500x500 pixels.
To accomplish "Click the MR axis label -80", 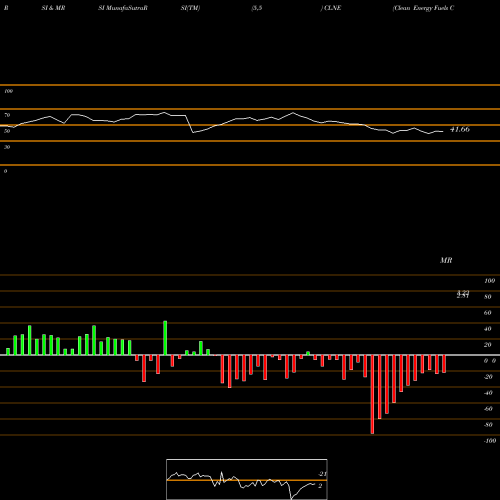I will tap(488, 425).
